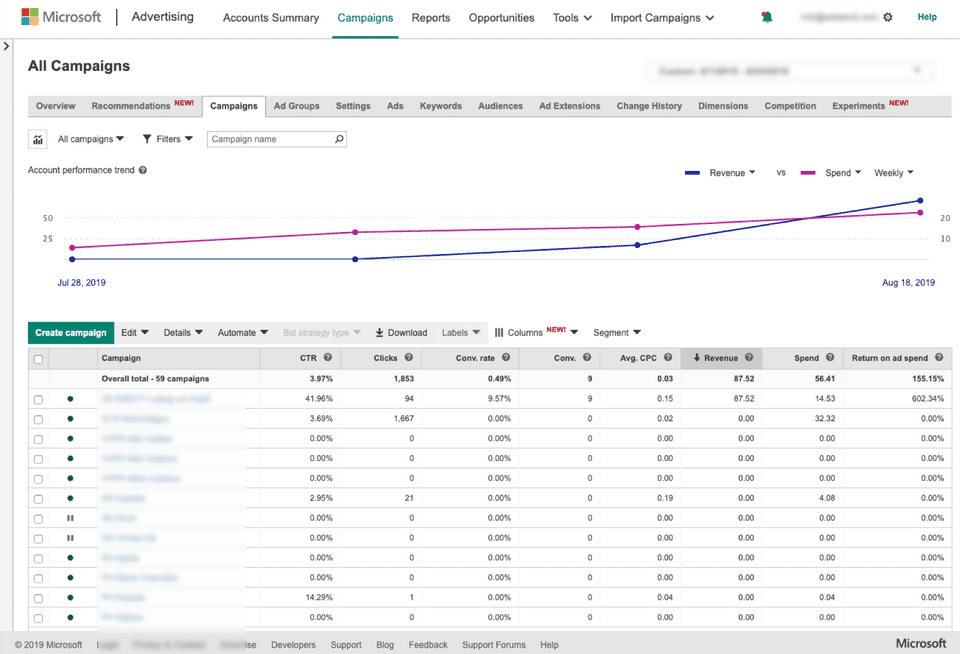The image size is (960, 654).
Task: Click the CTR column help icon
Action: [x=328, y=358]
